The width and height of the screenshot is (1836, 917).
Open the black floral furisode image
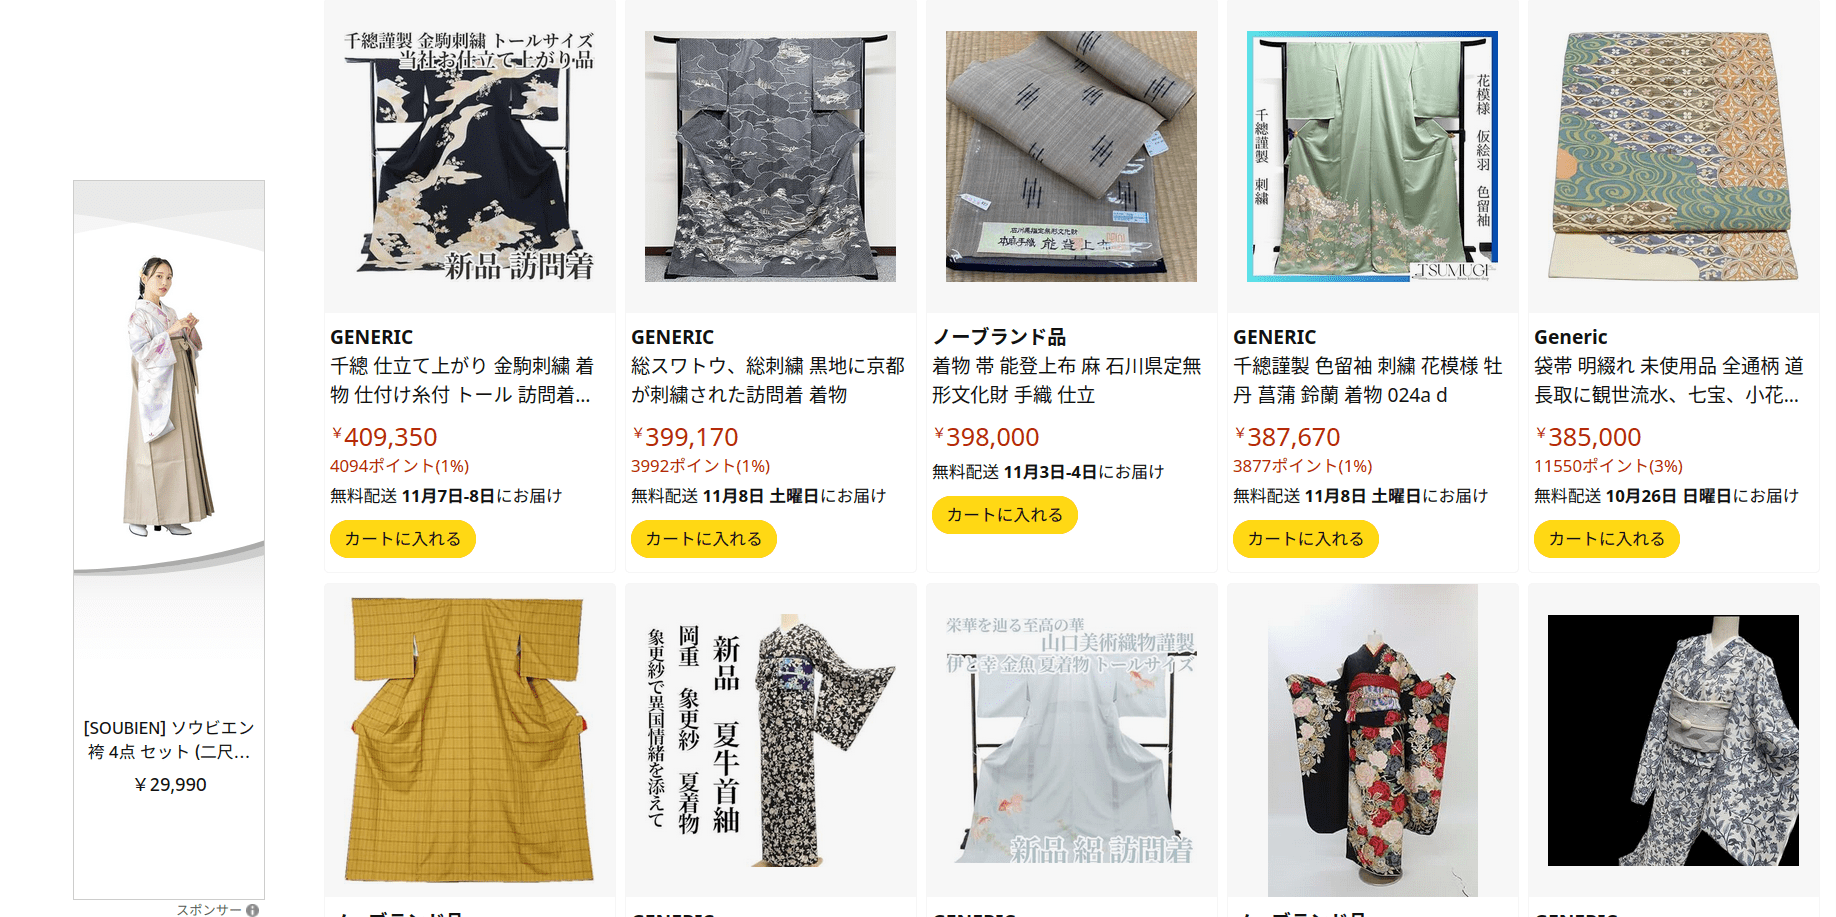point(1372,740)
